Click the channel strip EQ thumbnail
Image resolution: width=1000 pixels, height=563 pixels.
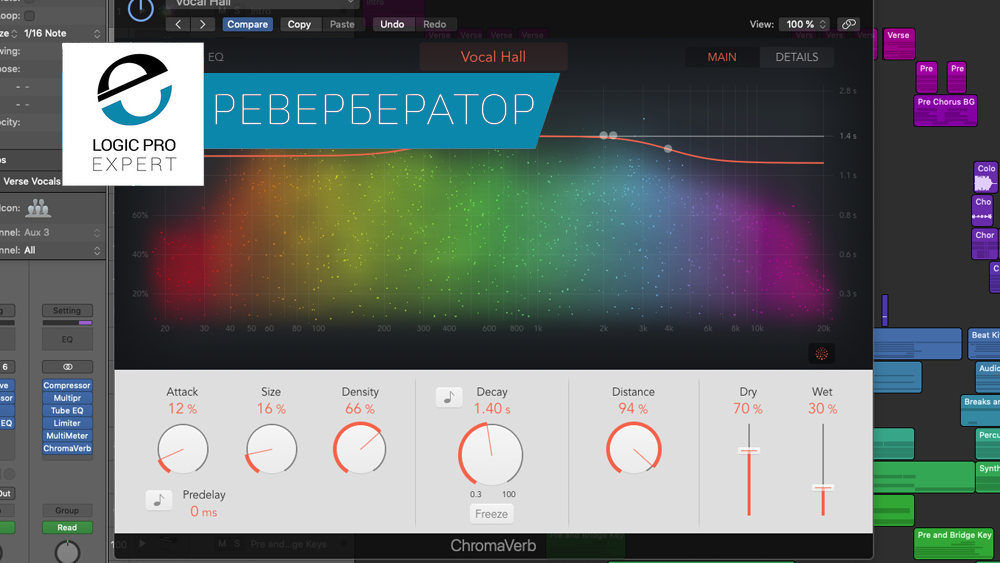[x=67, y=339]
